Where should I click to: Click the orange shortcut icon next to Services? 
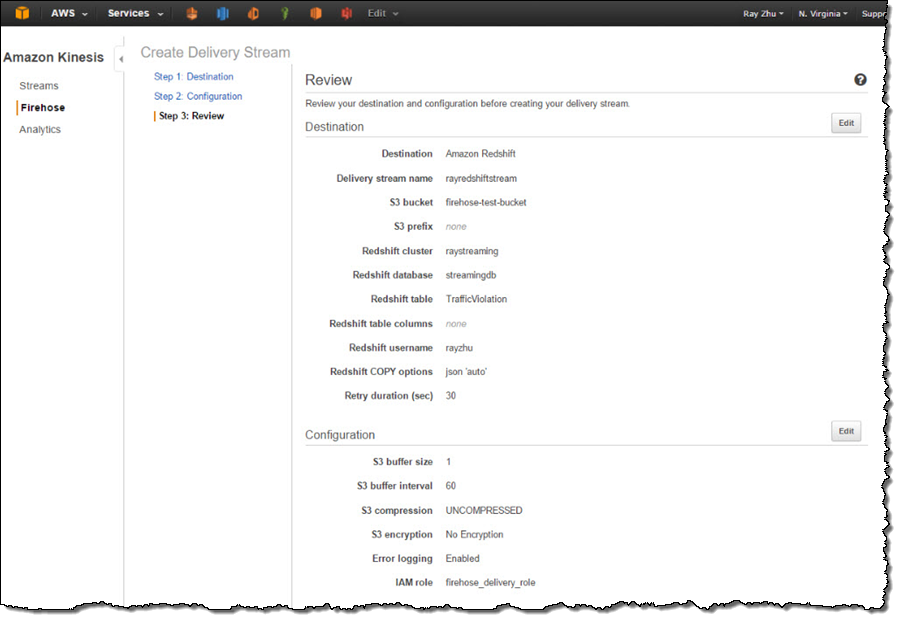point(192,13)
